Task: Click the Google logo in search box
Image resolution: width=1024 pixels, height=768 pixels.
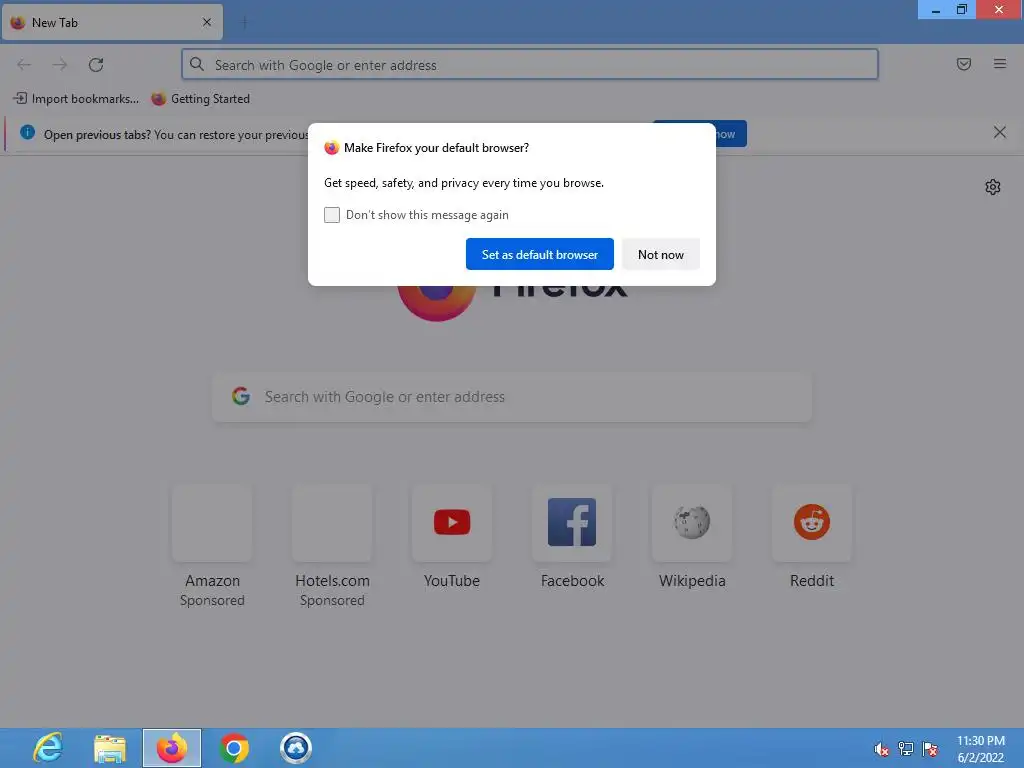Action: pyautogui.click(x=241, y=396)
